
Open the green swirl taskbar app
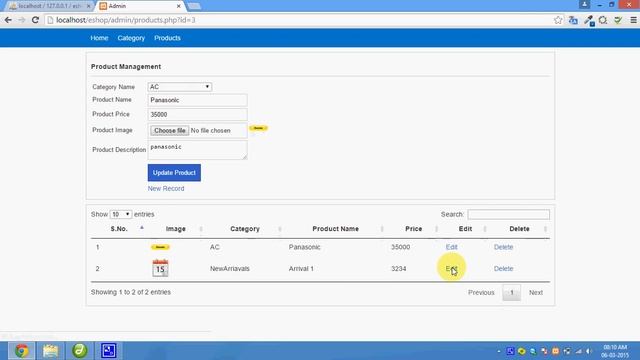80,351
